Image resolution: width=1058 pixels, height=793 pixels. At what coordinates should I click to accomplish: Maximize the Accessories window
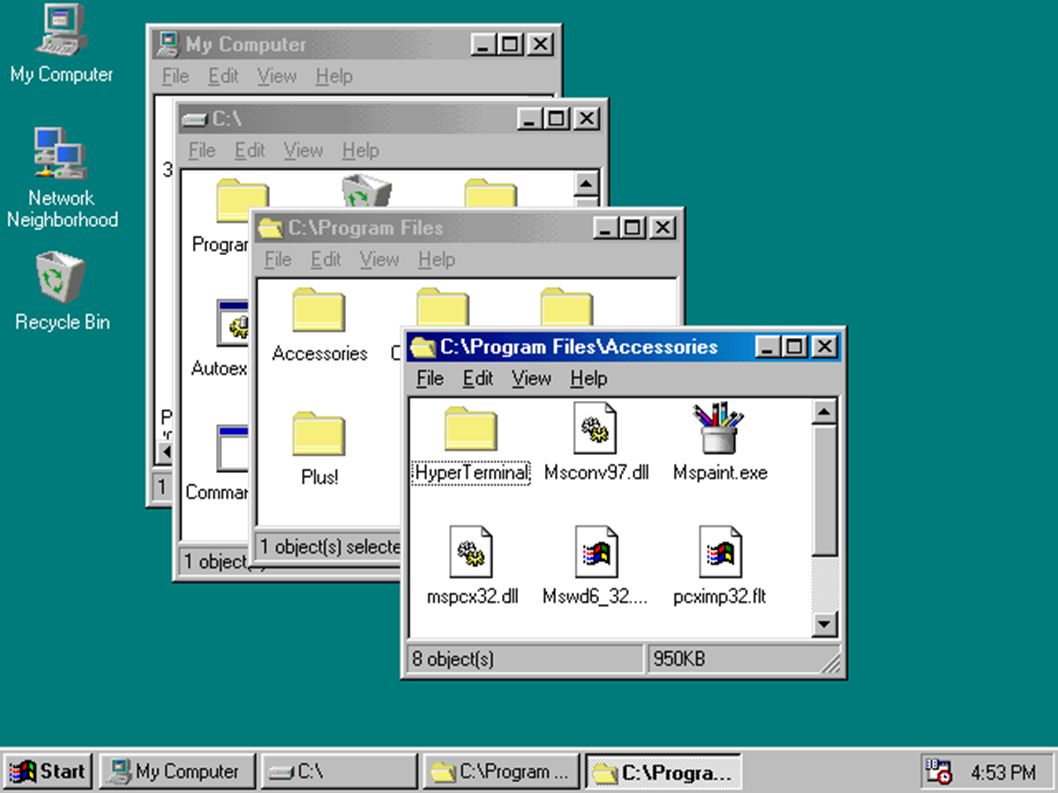point(794,347)
